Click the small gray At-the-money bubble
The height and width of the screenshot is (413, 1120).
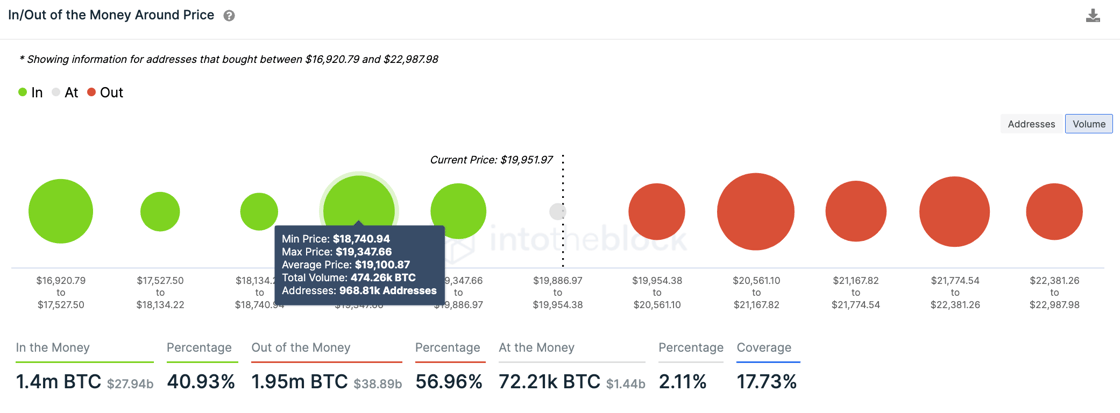[558, 212]
